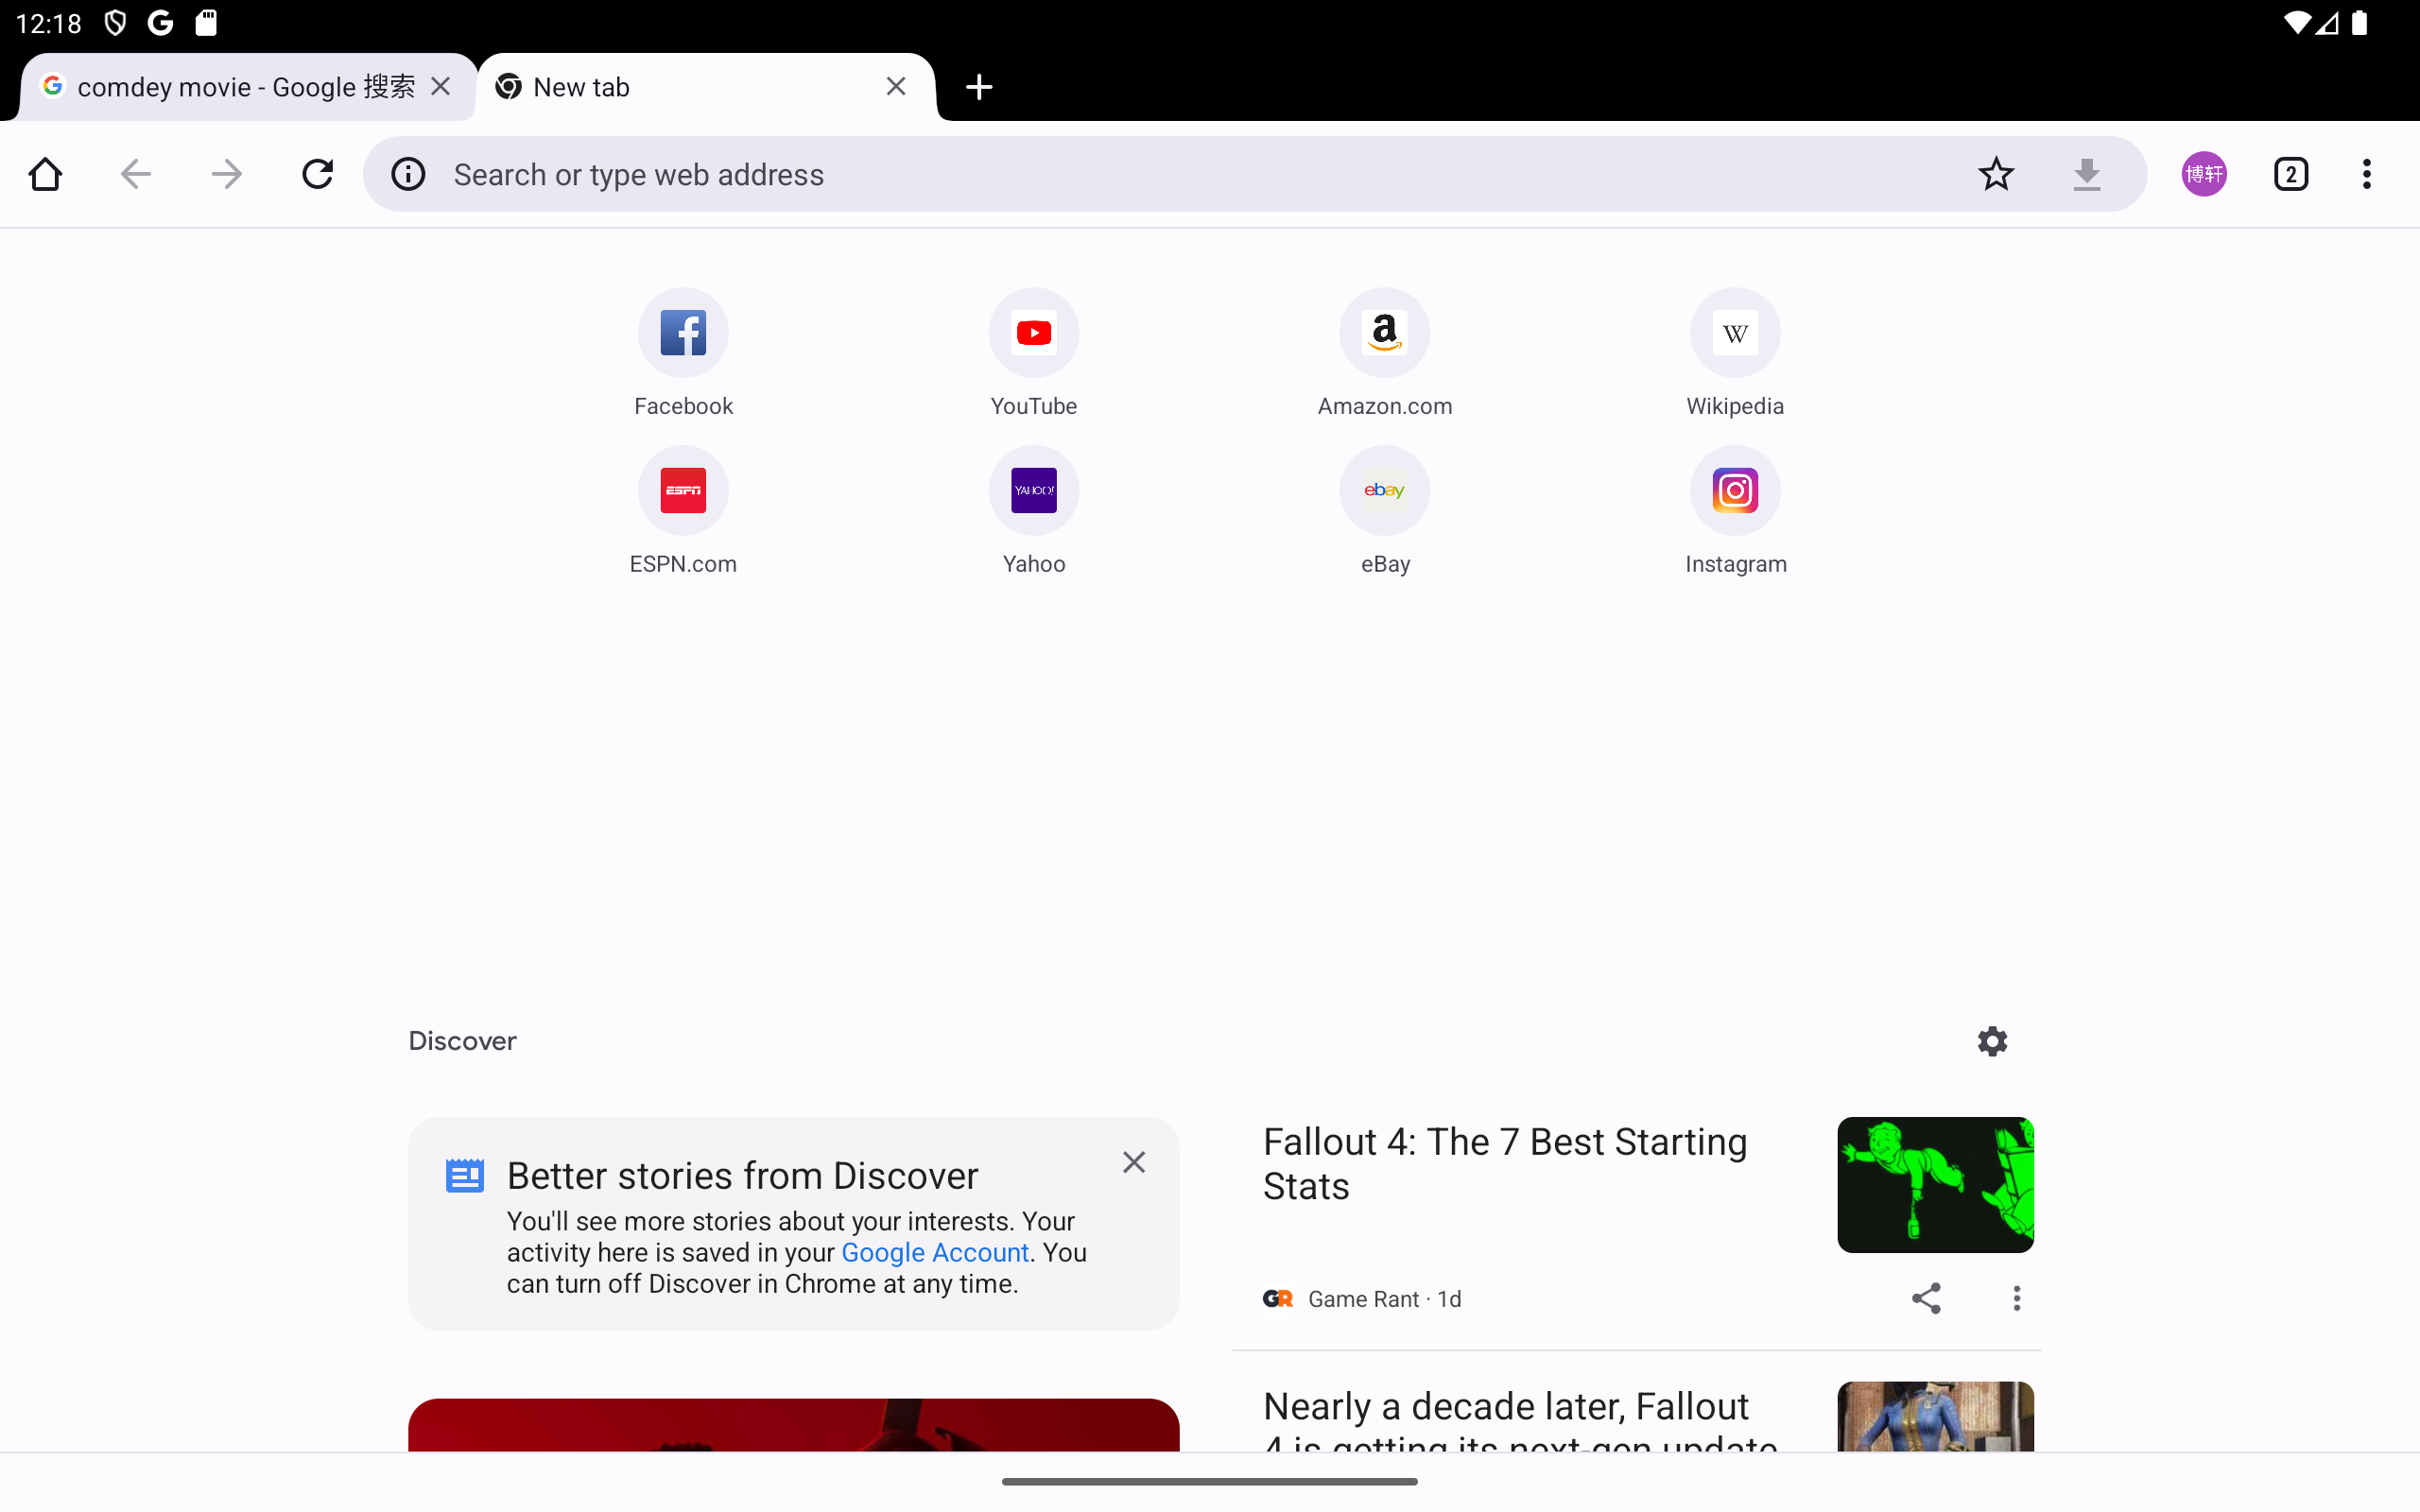Click the Discover section heading

tap(462, 1041)
